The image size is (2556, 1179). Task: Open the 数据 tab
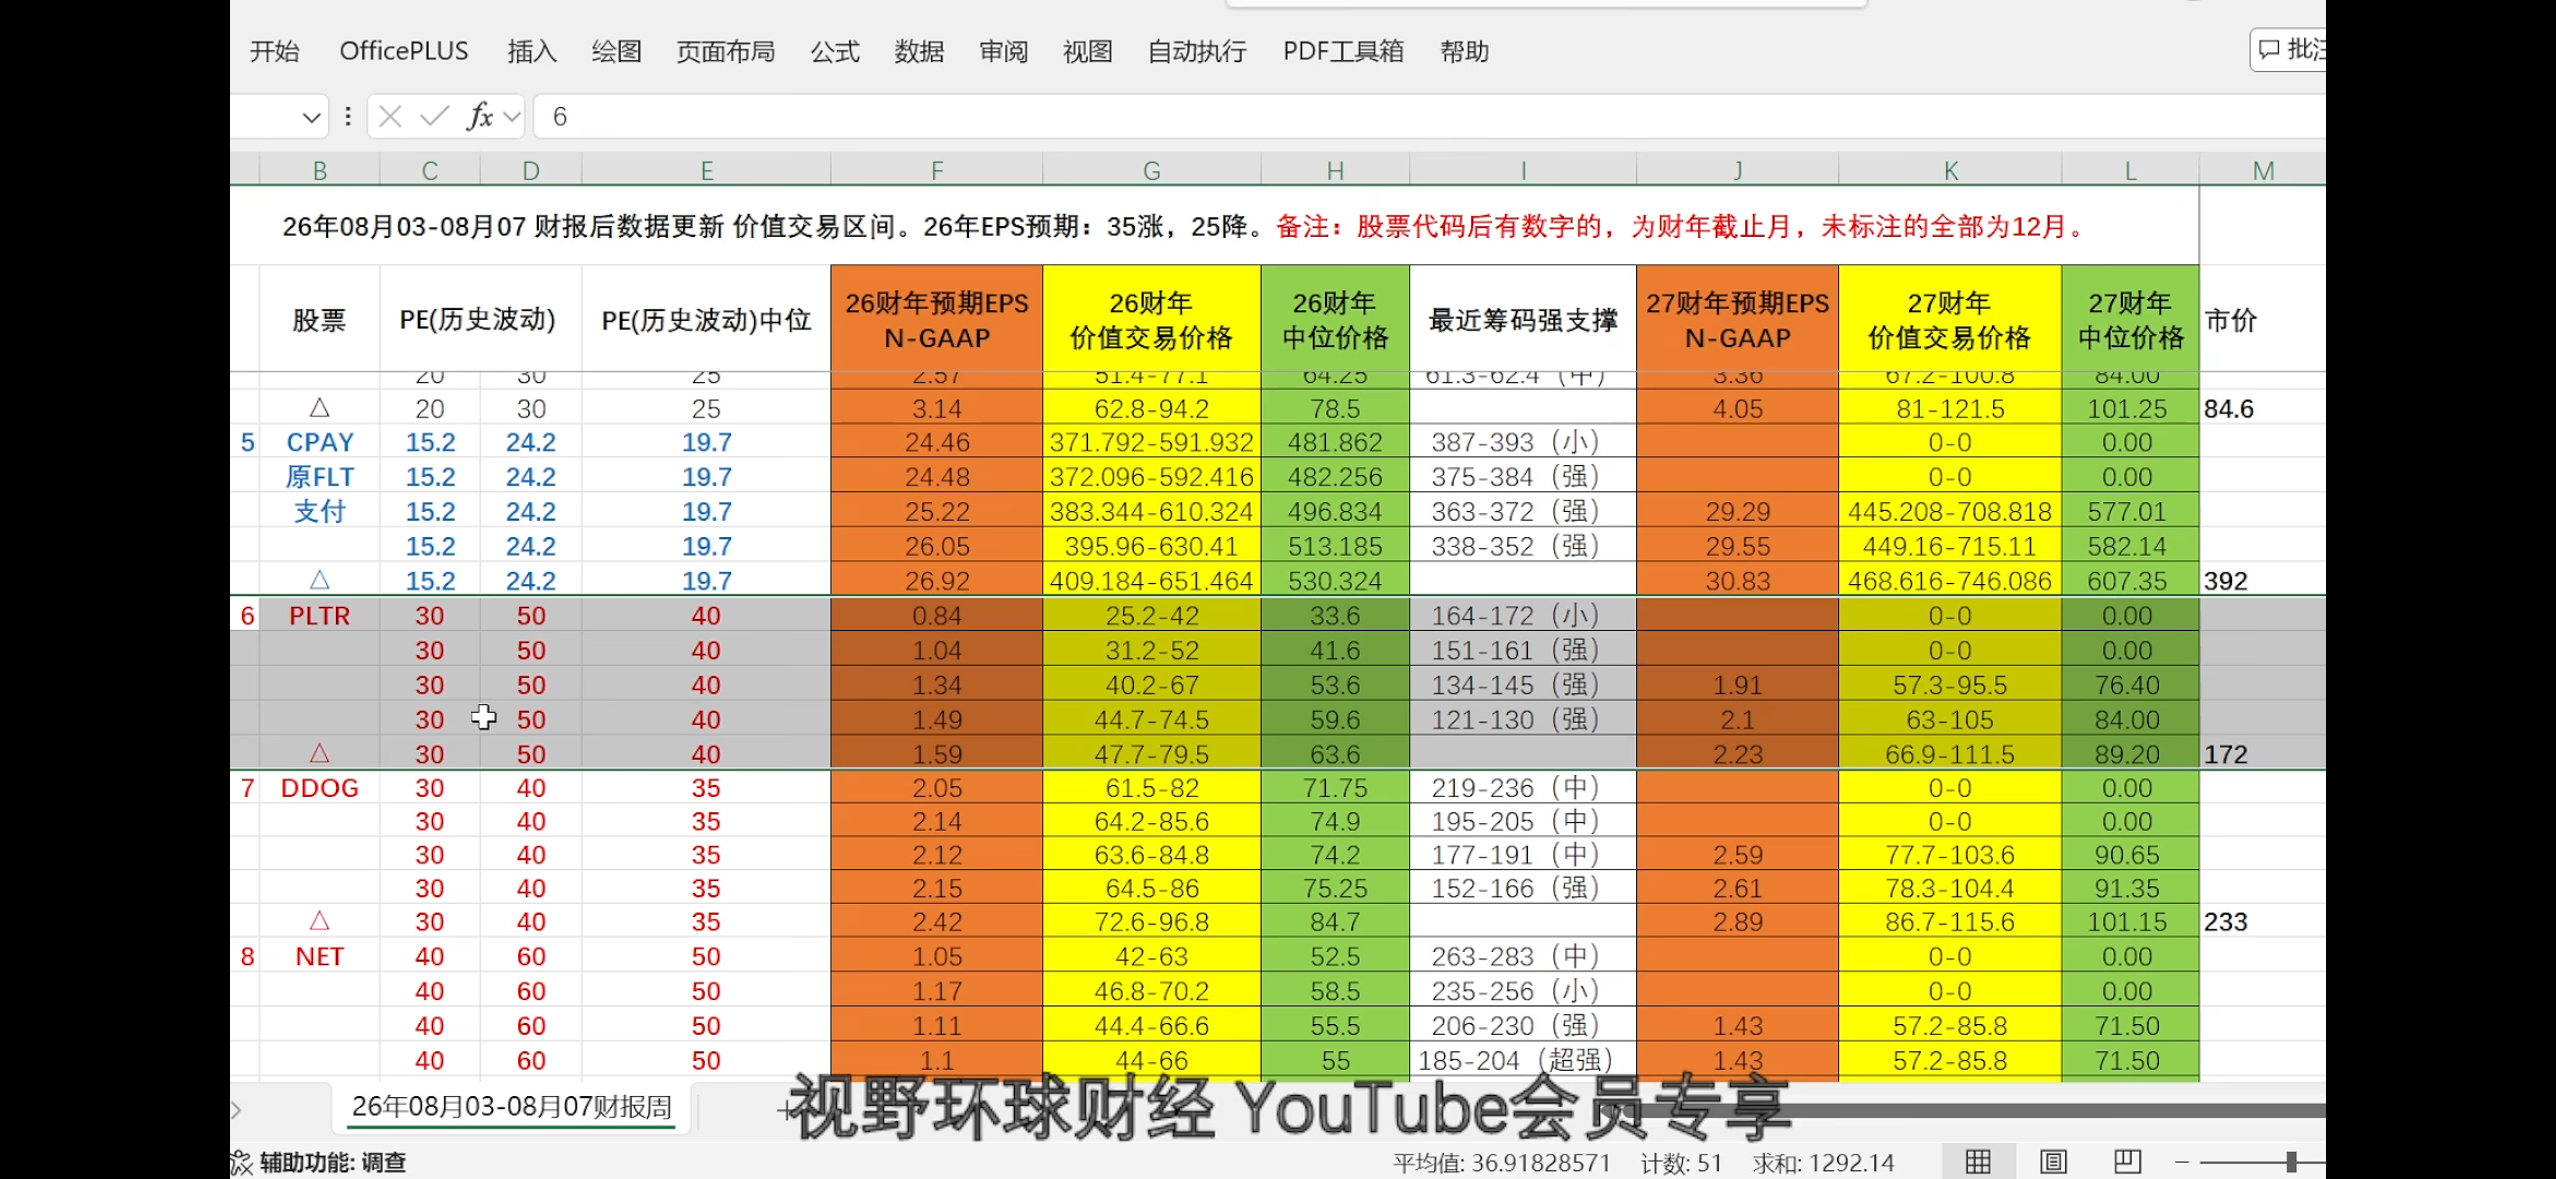[919, 51]
